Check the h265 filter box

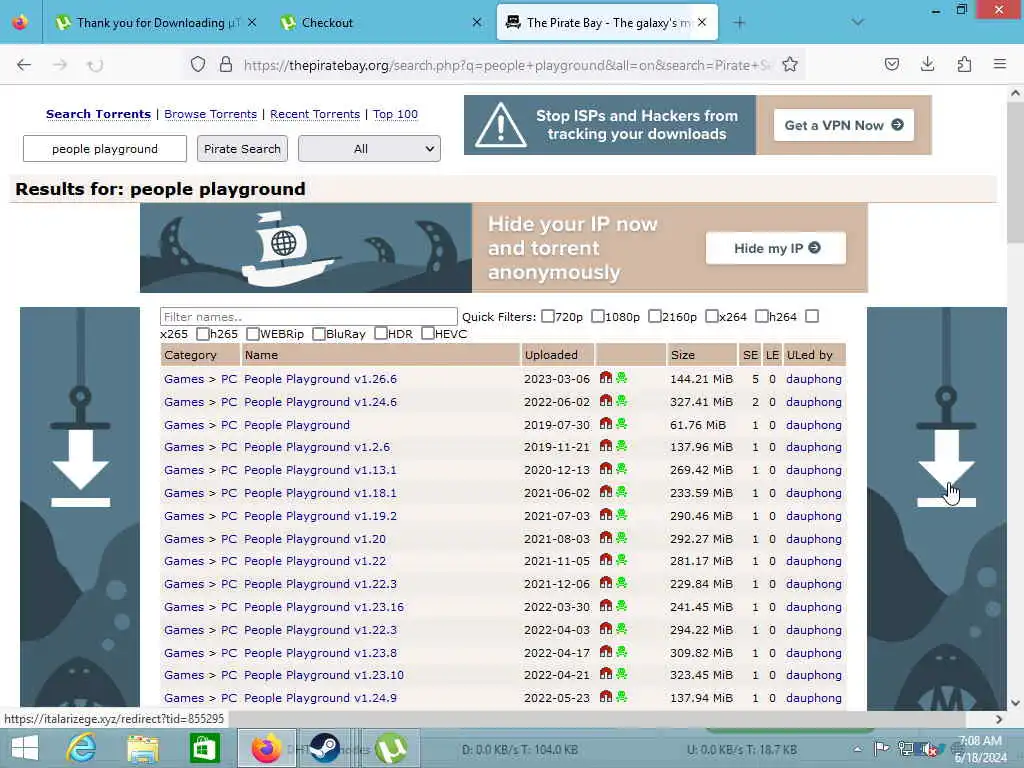tap(202, 334)
